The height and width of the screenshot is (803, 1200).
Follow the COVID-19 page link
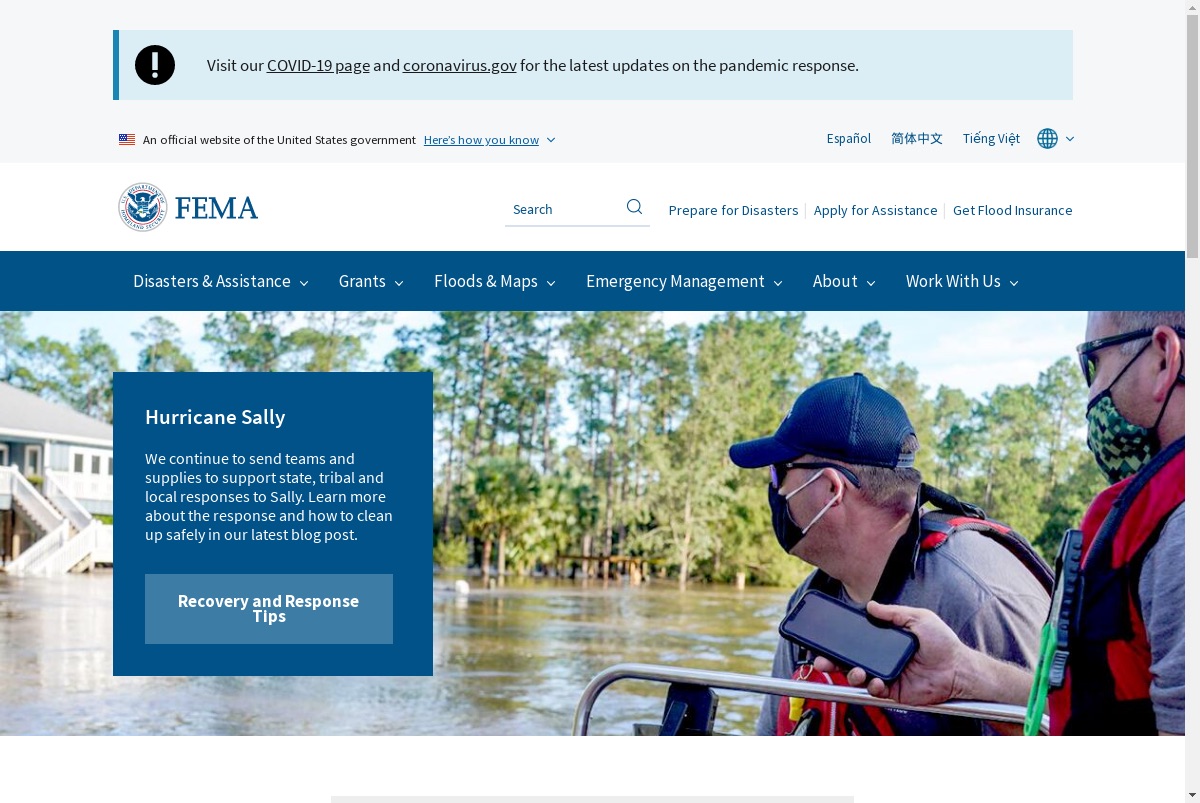click(318, 66)
